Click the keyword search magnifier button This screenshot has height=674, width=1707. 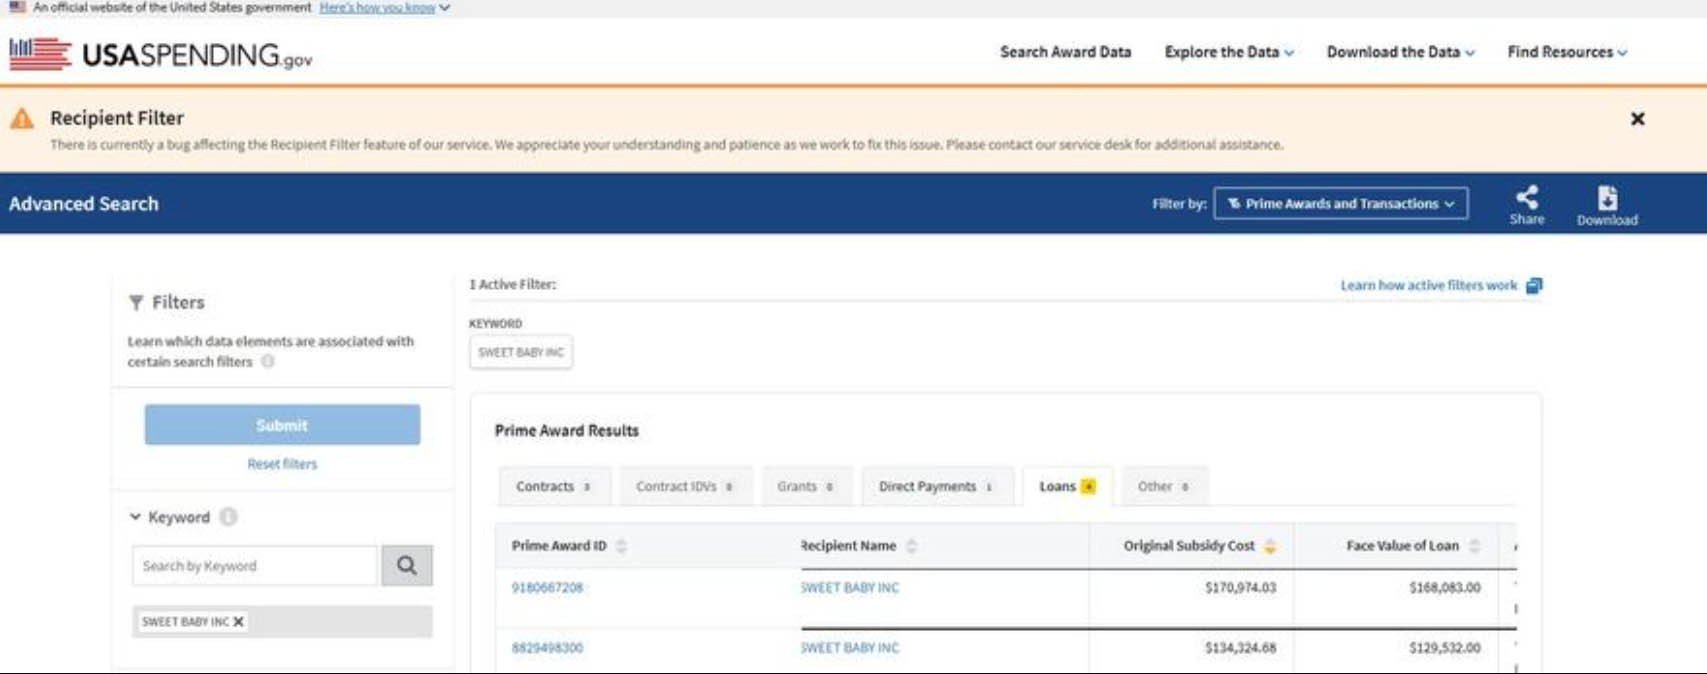[406, 565]
